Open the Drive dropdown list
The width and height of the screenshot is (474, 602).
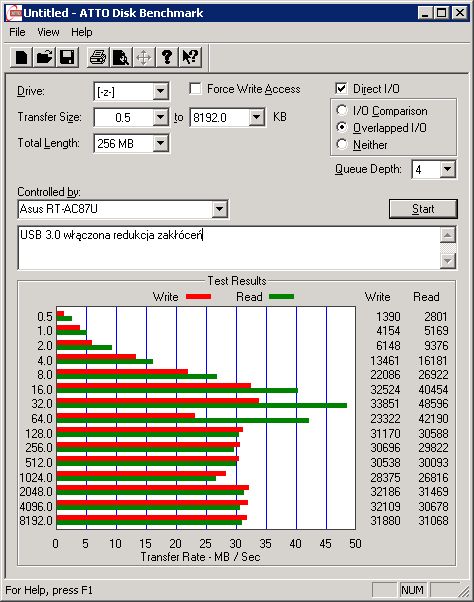coord(160,92)
